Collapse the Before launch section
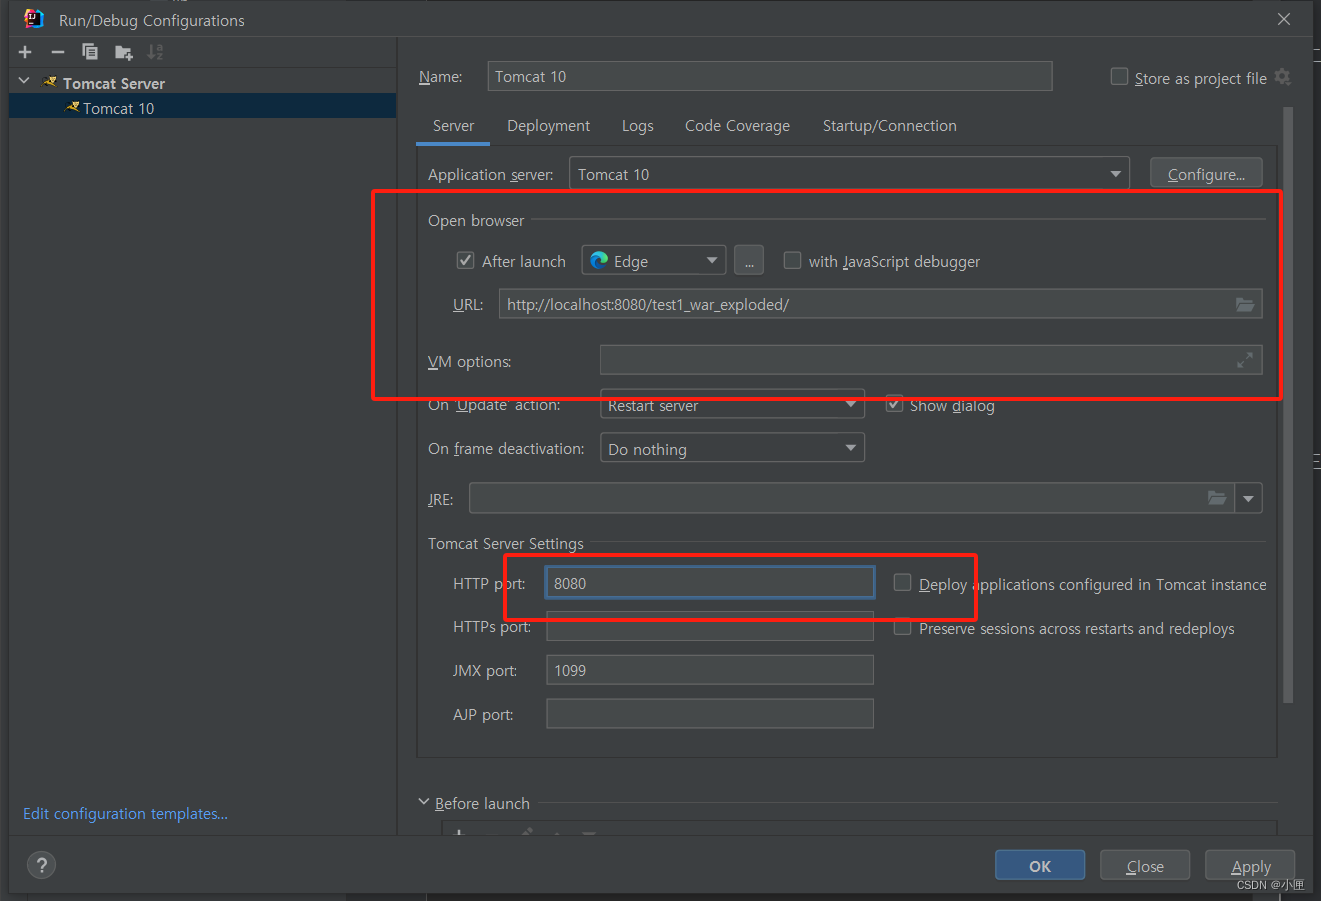This screenshot has width=1321, height=901. tap(424, 802)
